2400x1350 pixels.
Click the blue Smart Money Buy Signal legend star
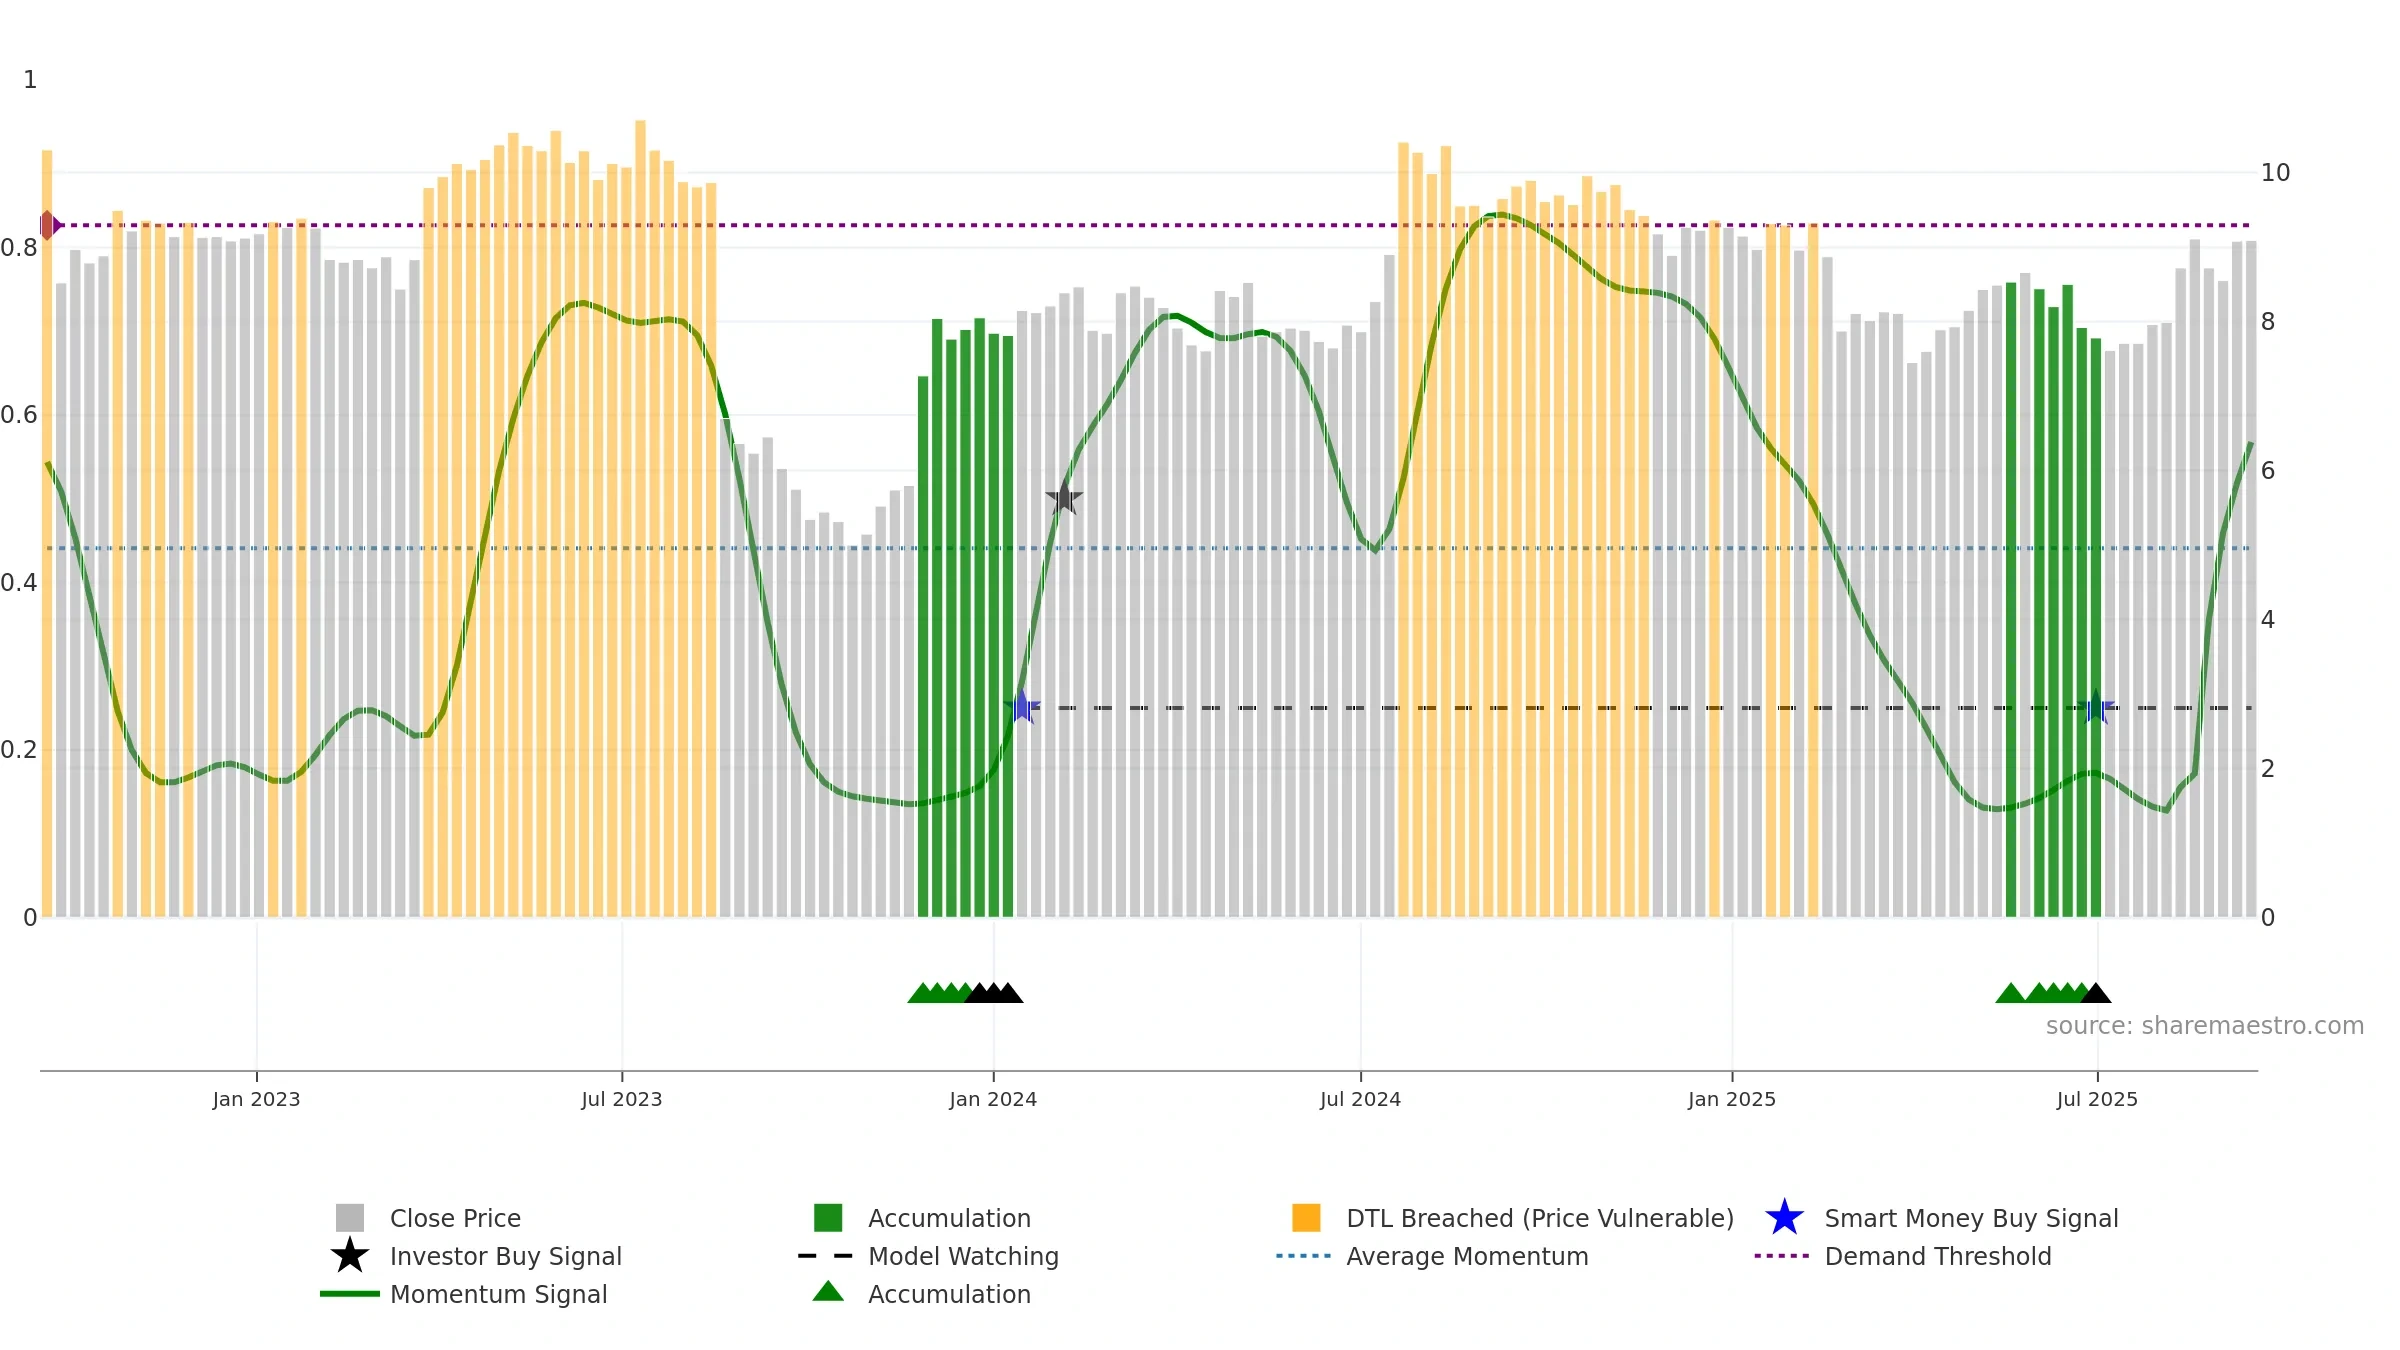click(x=1784, y=1218)
